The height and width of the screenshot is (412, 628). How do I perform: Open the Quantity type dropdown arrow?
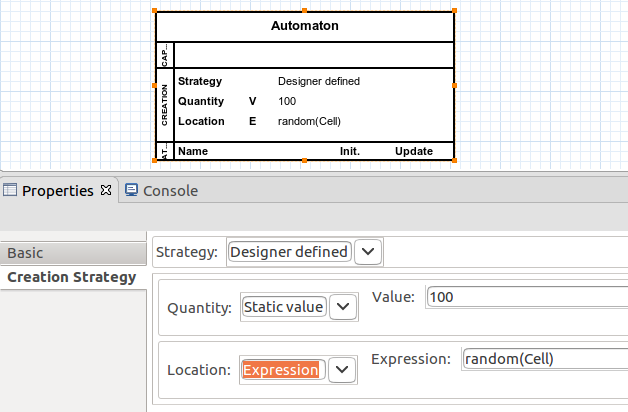(343, 307)
